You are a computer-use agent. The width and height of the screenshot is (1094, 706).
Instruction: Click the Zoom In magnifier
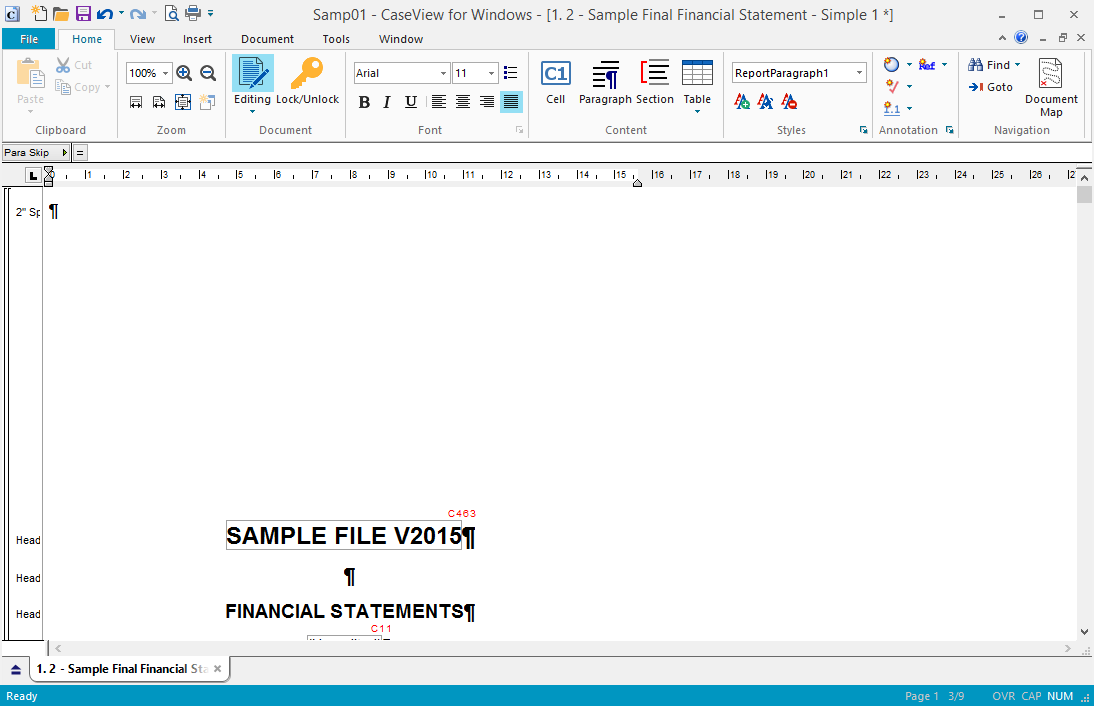(184, 73)
